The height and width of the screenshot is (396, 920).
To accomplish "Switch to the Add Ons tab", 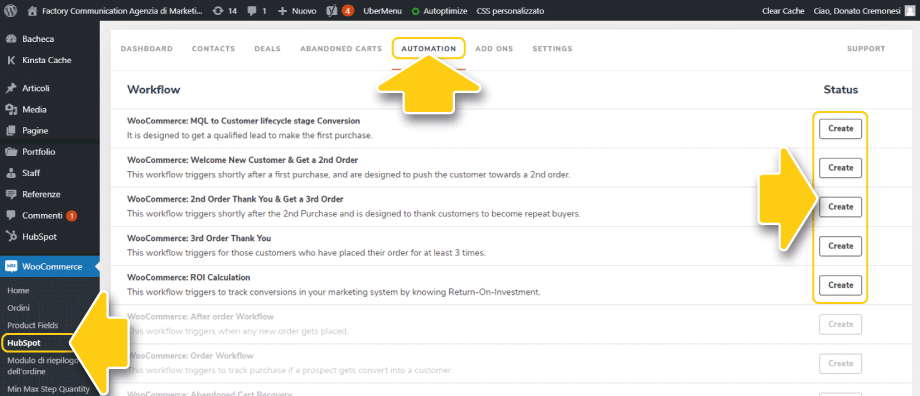I will [494, 49].
